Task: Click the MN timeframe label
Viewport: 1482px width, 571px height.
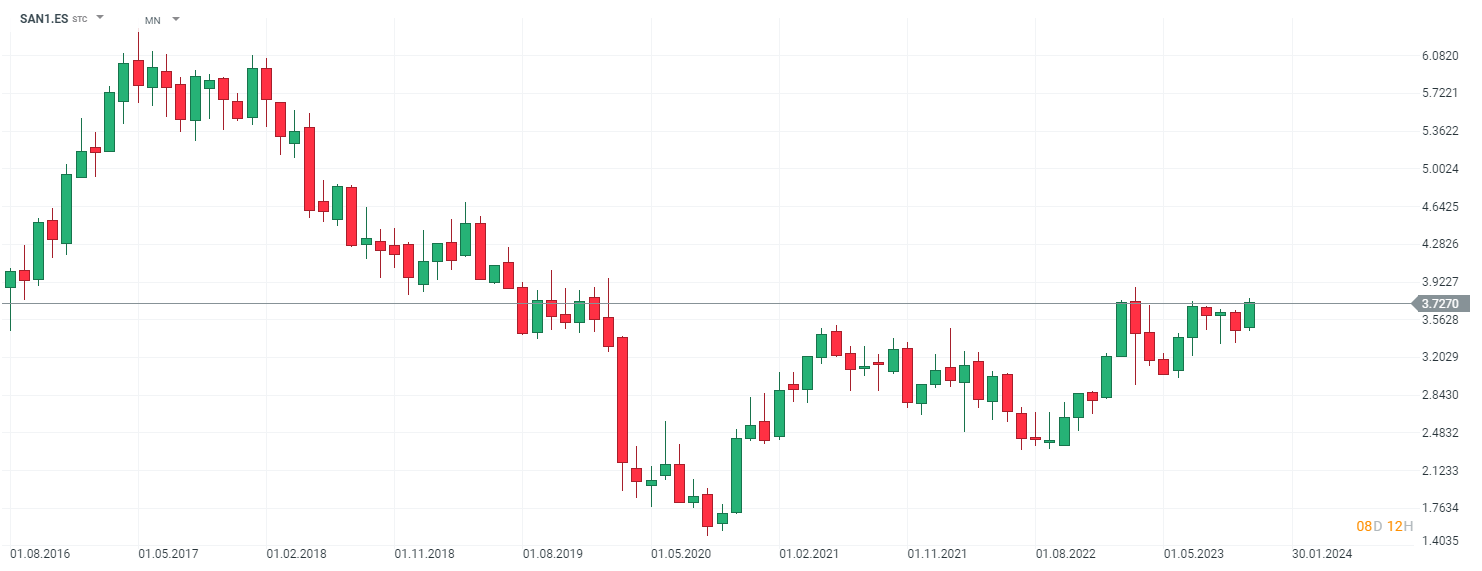Action: point(152,20)
